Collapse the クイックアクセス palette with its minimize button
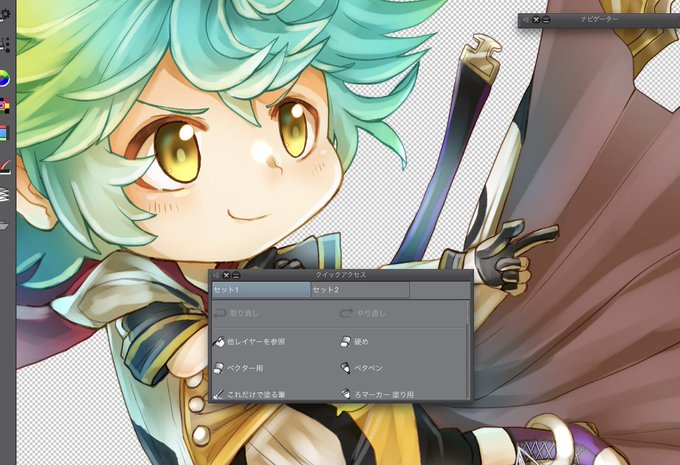Viewport: 680px width, 465px height. pyautogui.click(x=236, y=275)
